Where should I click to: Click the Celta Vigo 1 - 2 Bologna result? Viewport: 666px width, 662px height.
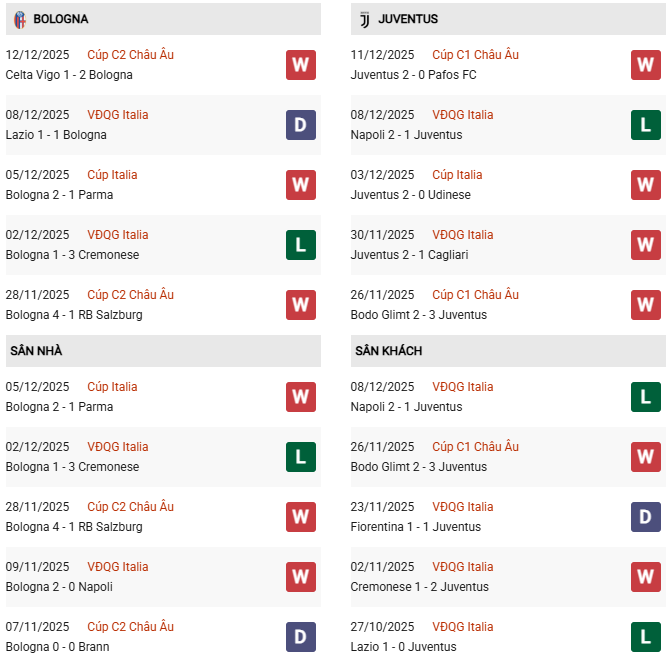[x=69, y=75]
